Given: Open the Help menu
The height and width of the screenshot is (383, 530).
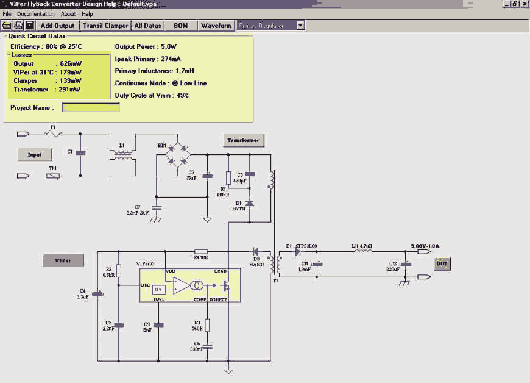Looking at the screenshot, I should [87, 14].
